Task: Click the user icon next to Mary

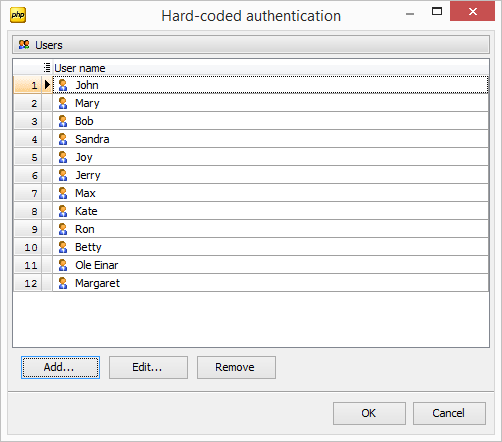Action: (63, 103)
